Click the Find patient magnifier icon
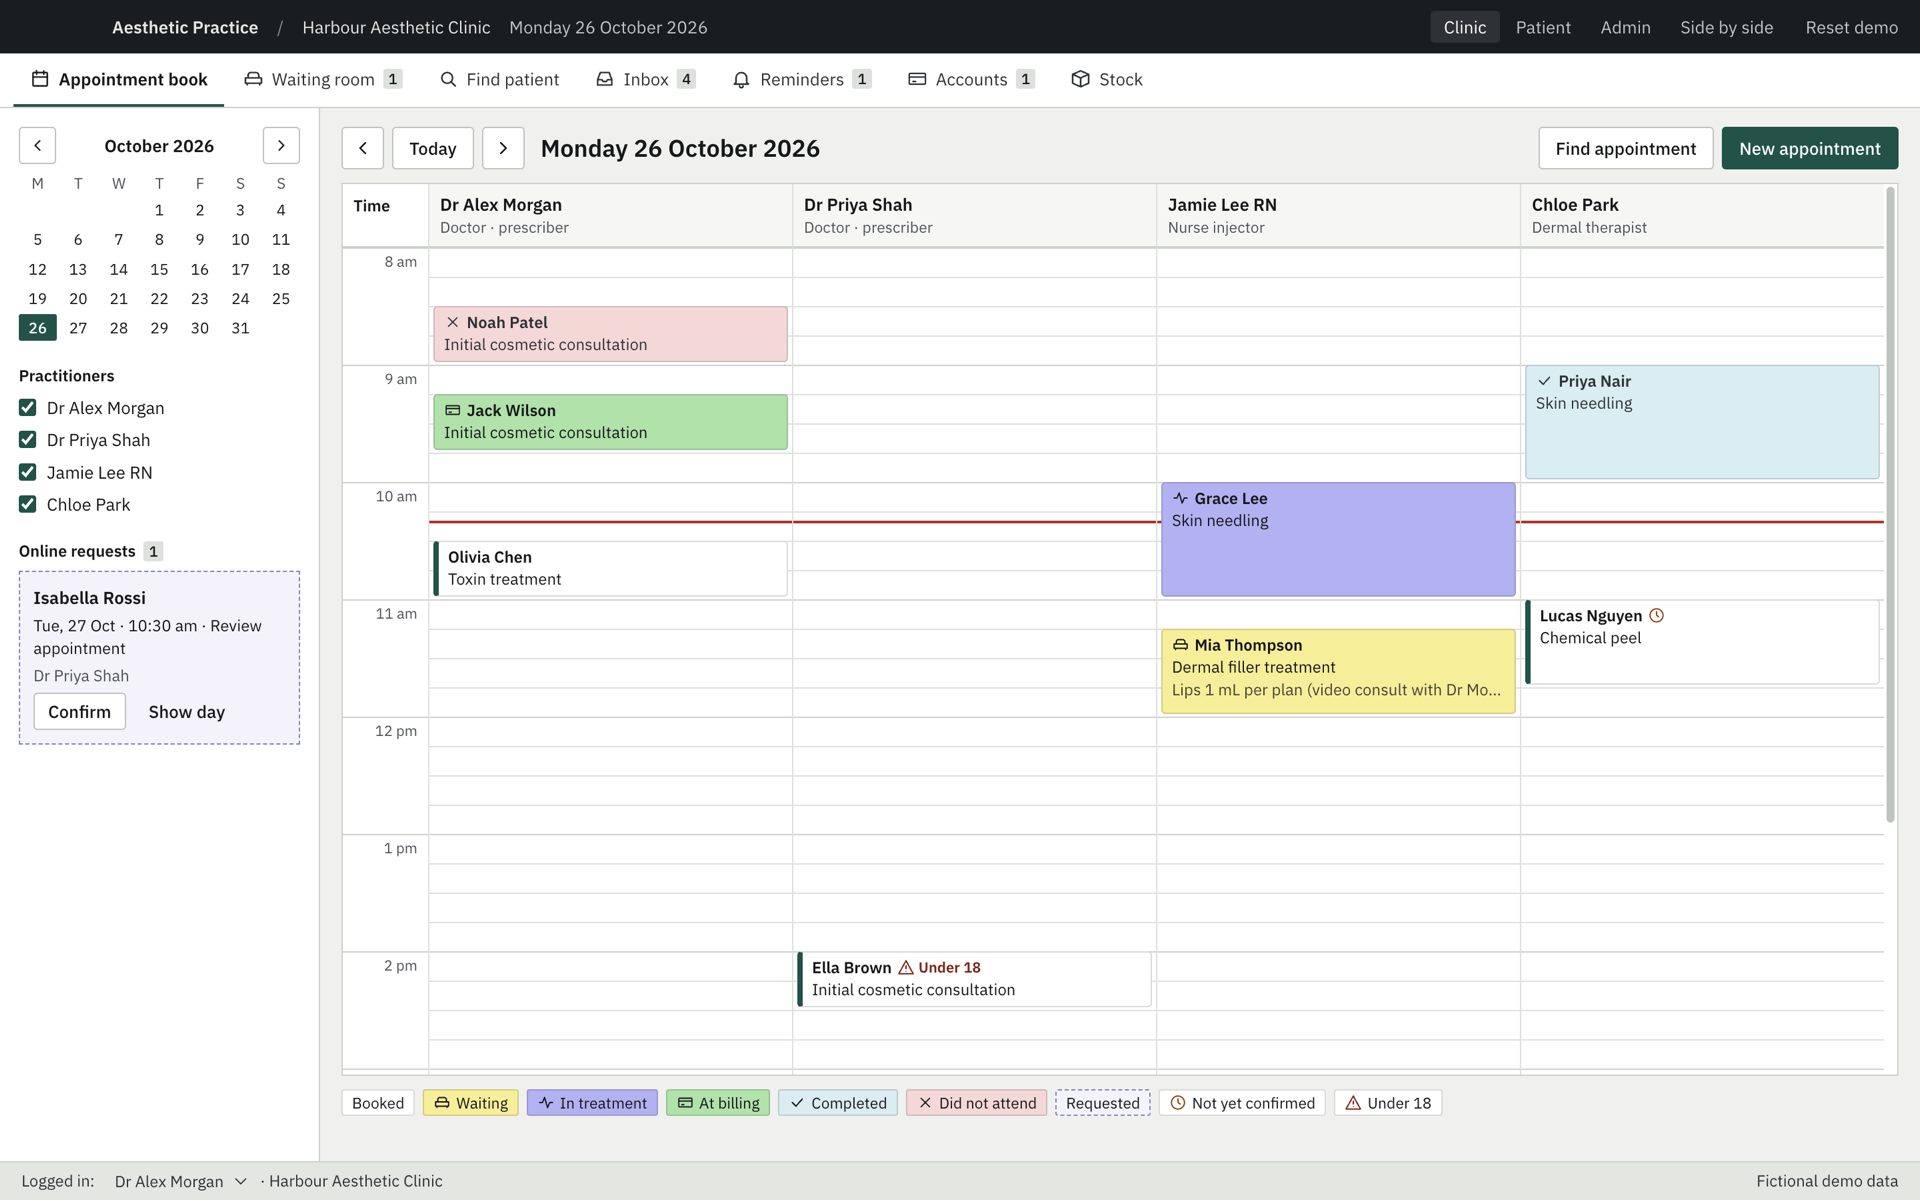 (x=448, y=79)
